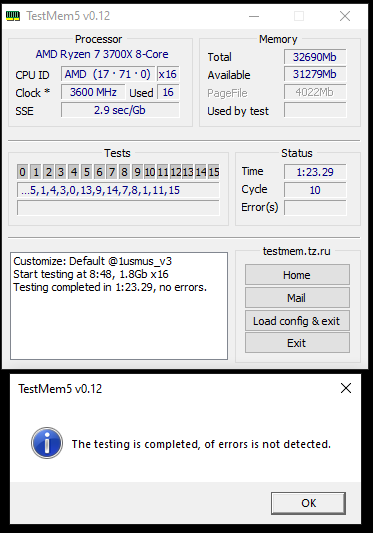Click the empty progress bar under the test sequence
This screenshot has width=373, height=533.
point(118,208)
